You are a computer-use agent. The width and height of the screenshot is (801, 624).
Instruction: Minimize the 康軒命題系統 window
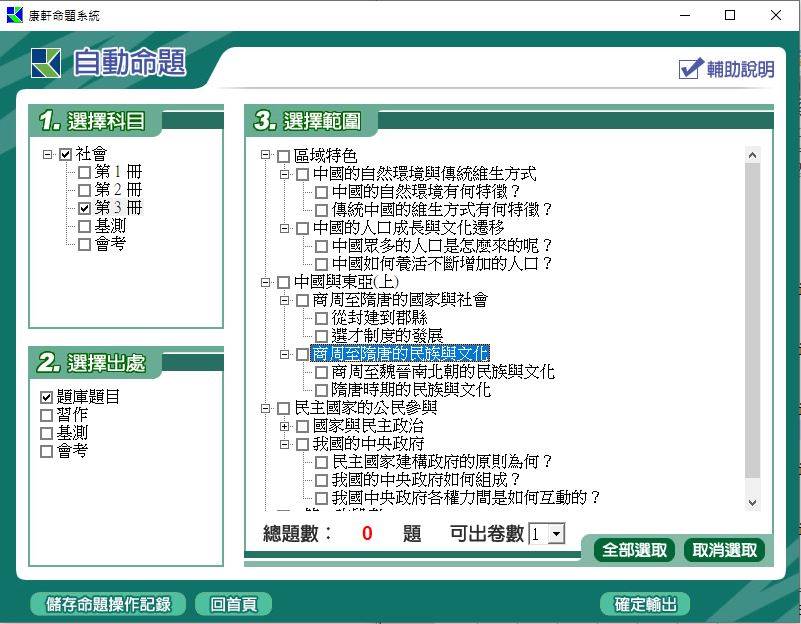pos(685,15)
